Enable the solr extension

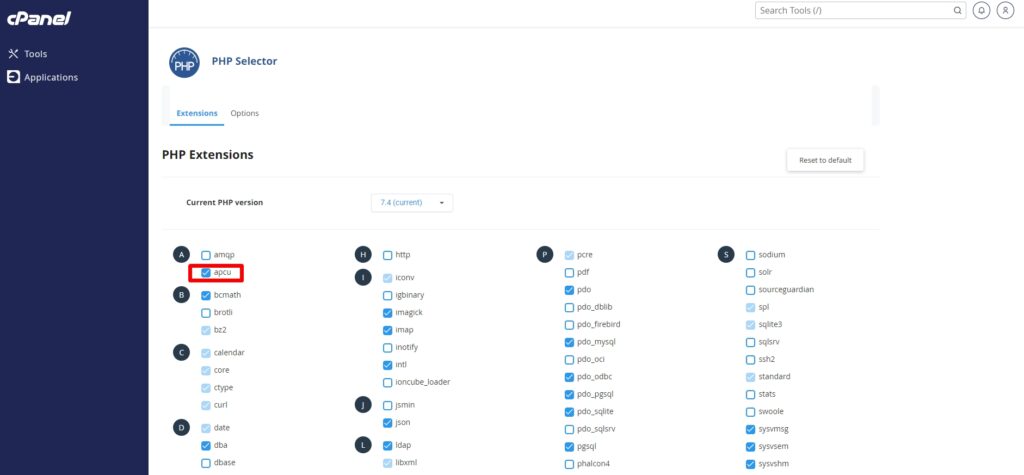click(x=750, y=272)
